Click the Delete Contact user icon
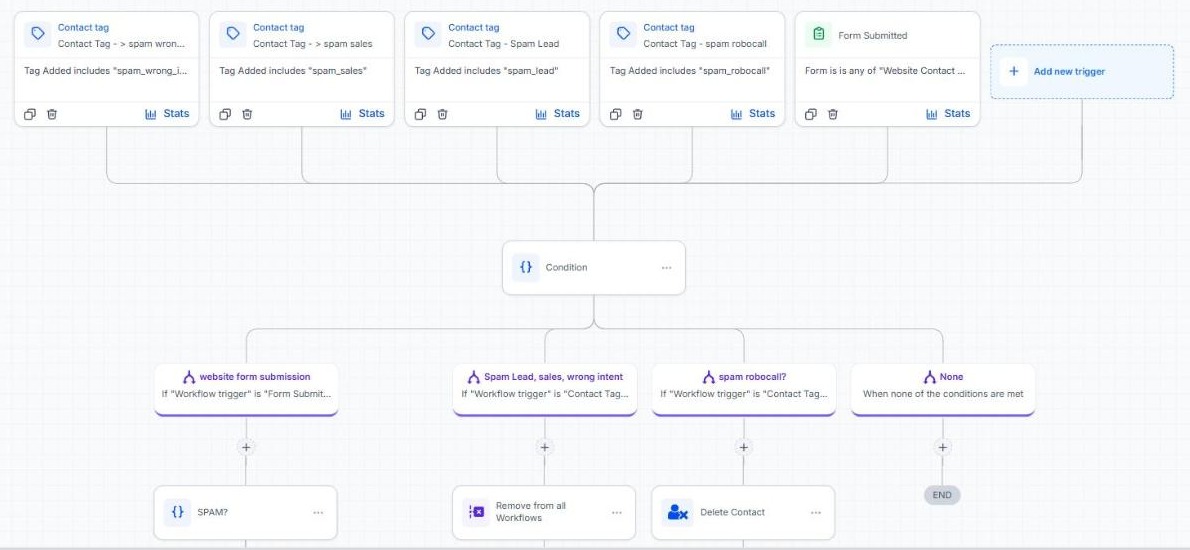Viewport: 1190px width, 550px height. coord(675,512)
